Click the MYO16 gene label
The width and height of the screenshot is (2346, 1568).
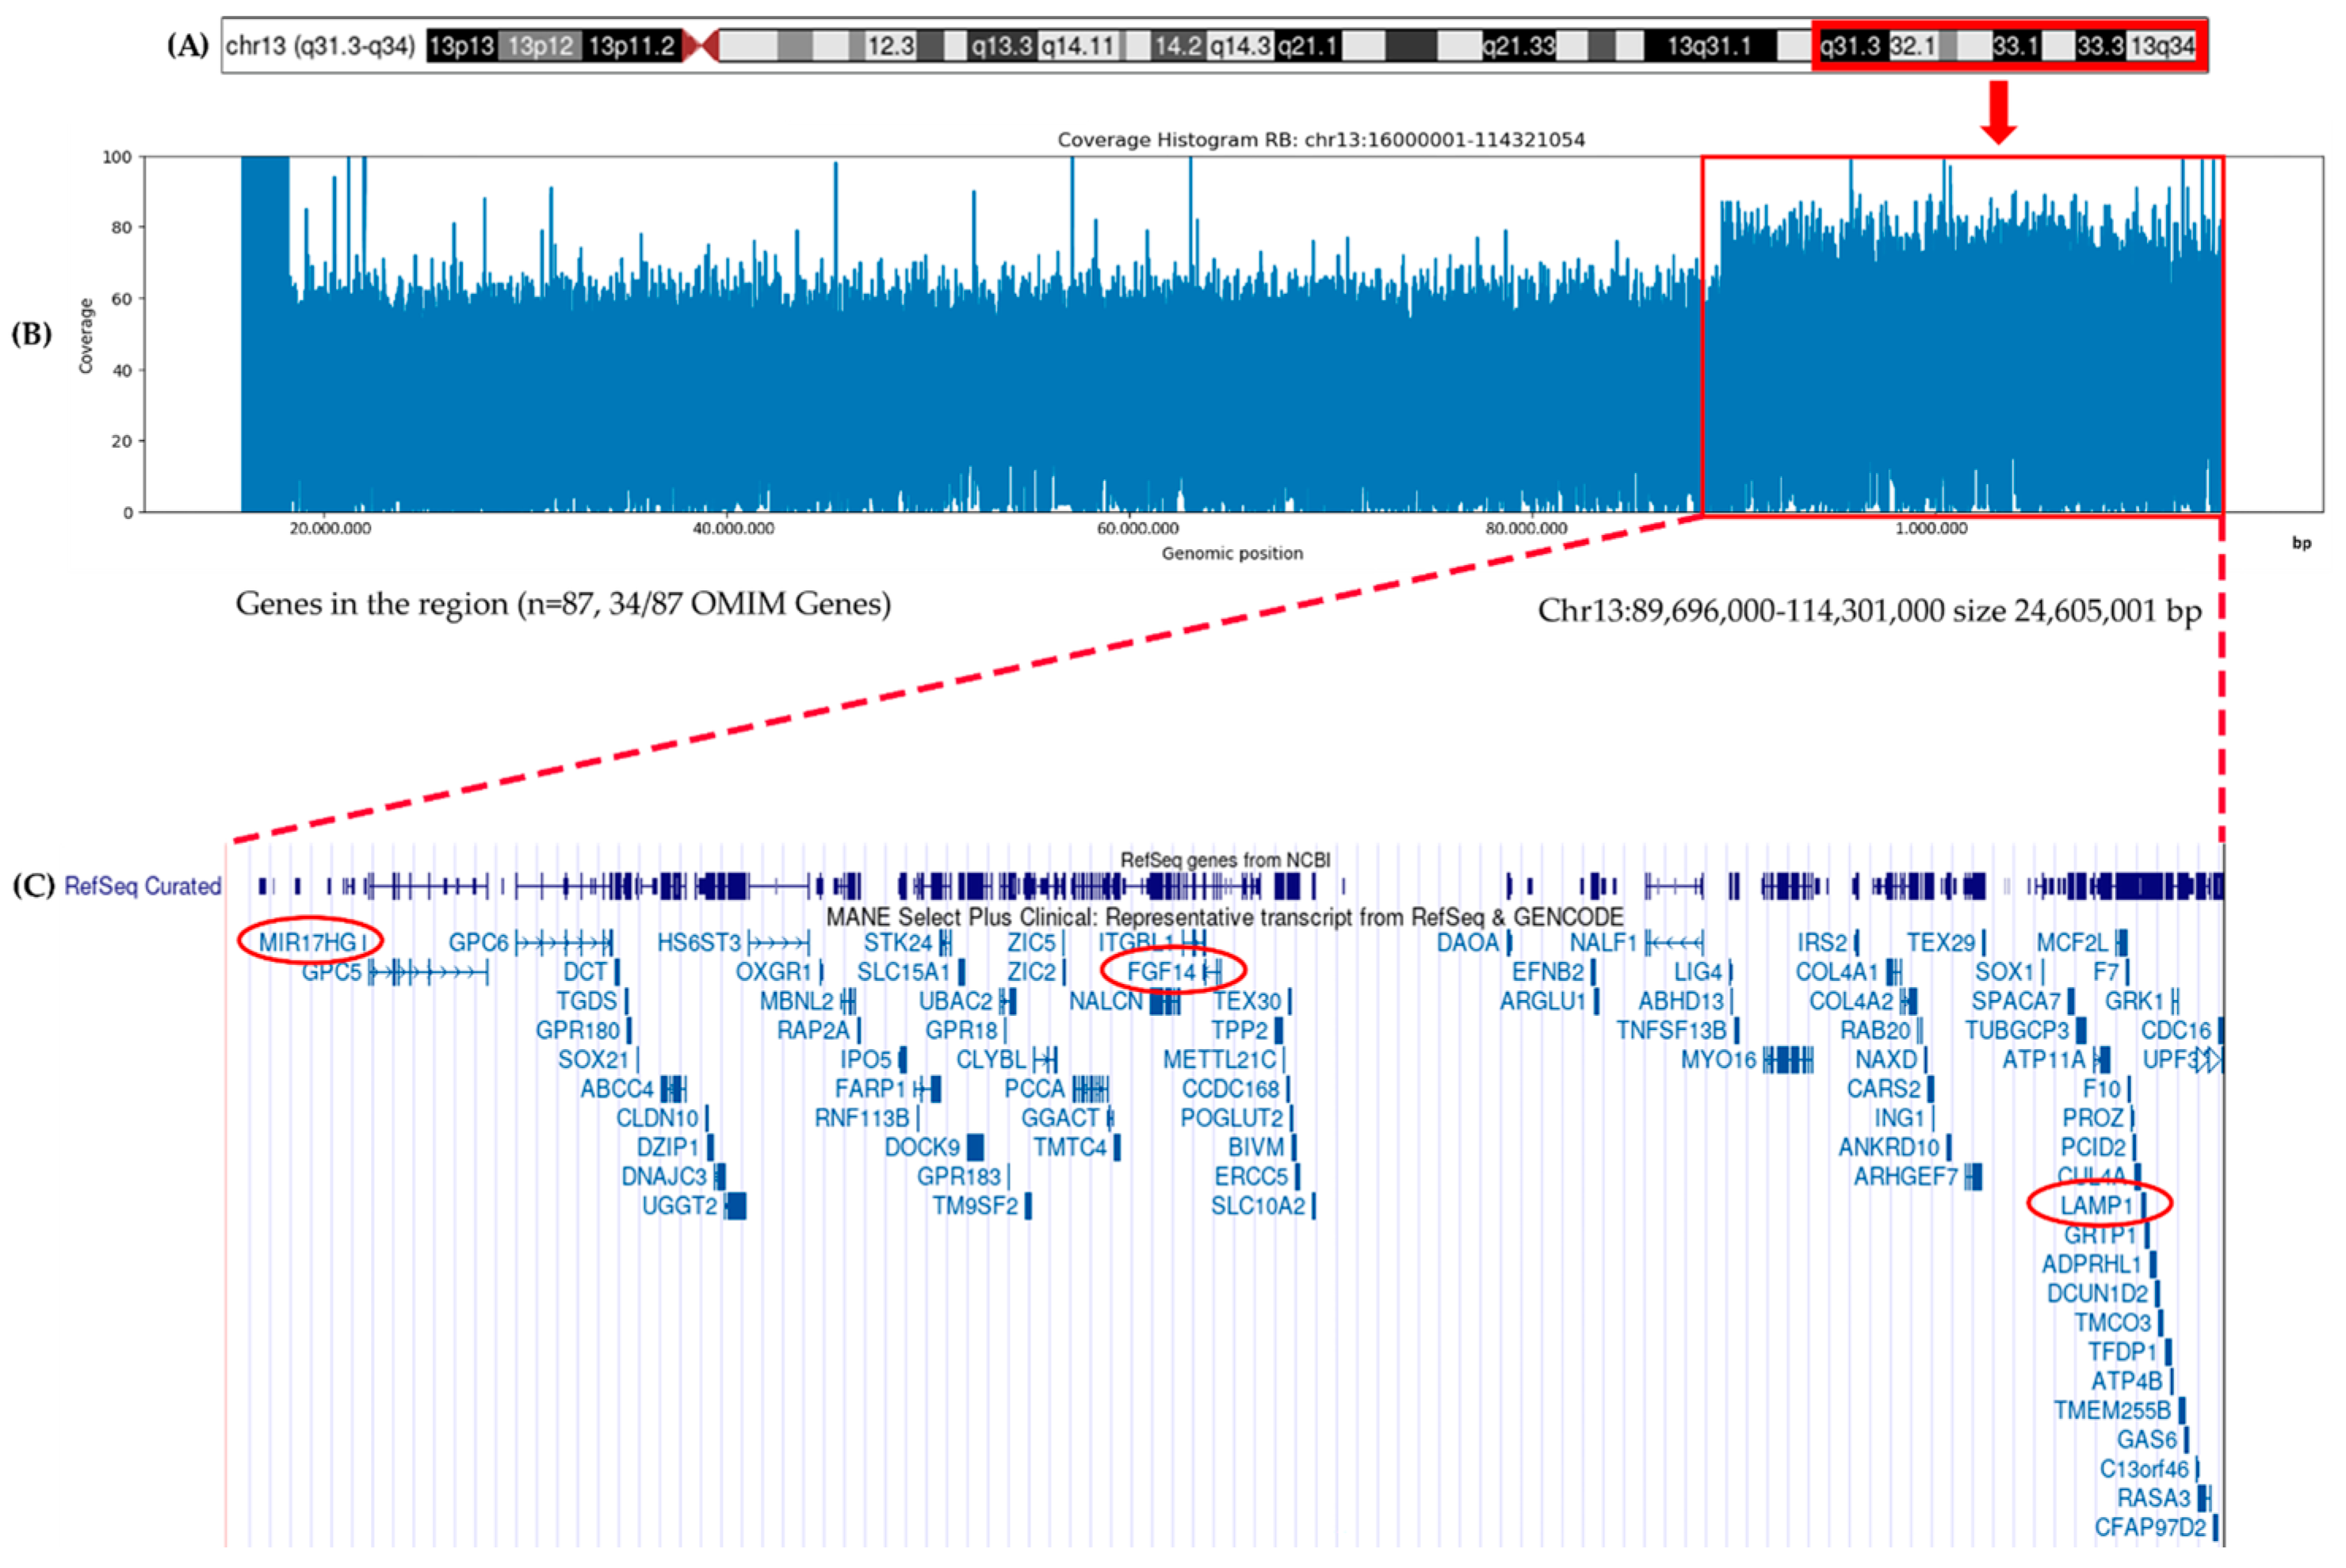1718,1059
